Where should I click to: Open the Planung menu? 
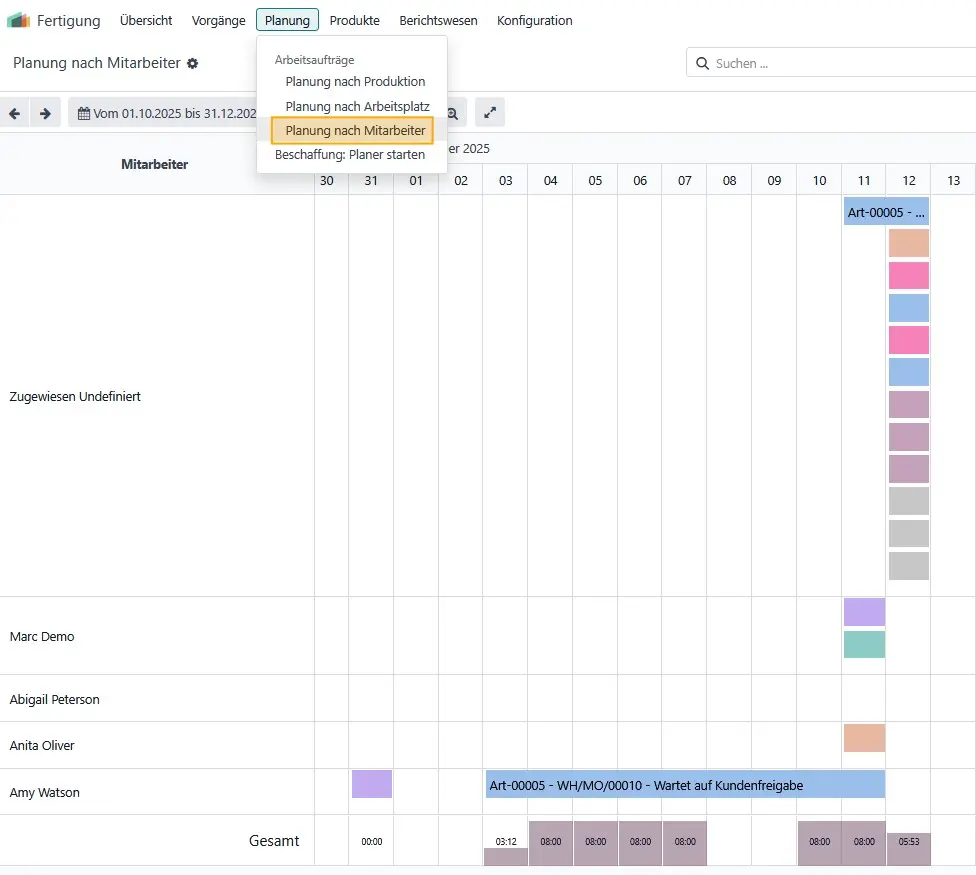click(x=287, y=20)
